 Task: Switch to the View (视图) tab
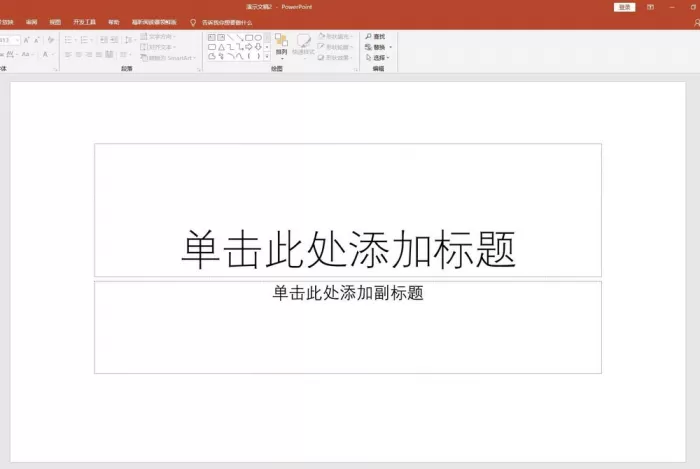coord(55,22)
